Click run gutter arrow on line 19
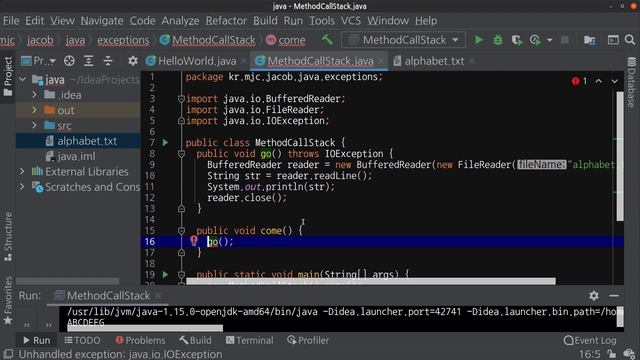 click(165, 274)
